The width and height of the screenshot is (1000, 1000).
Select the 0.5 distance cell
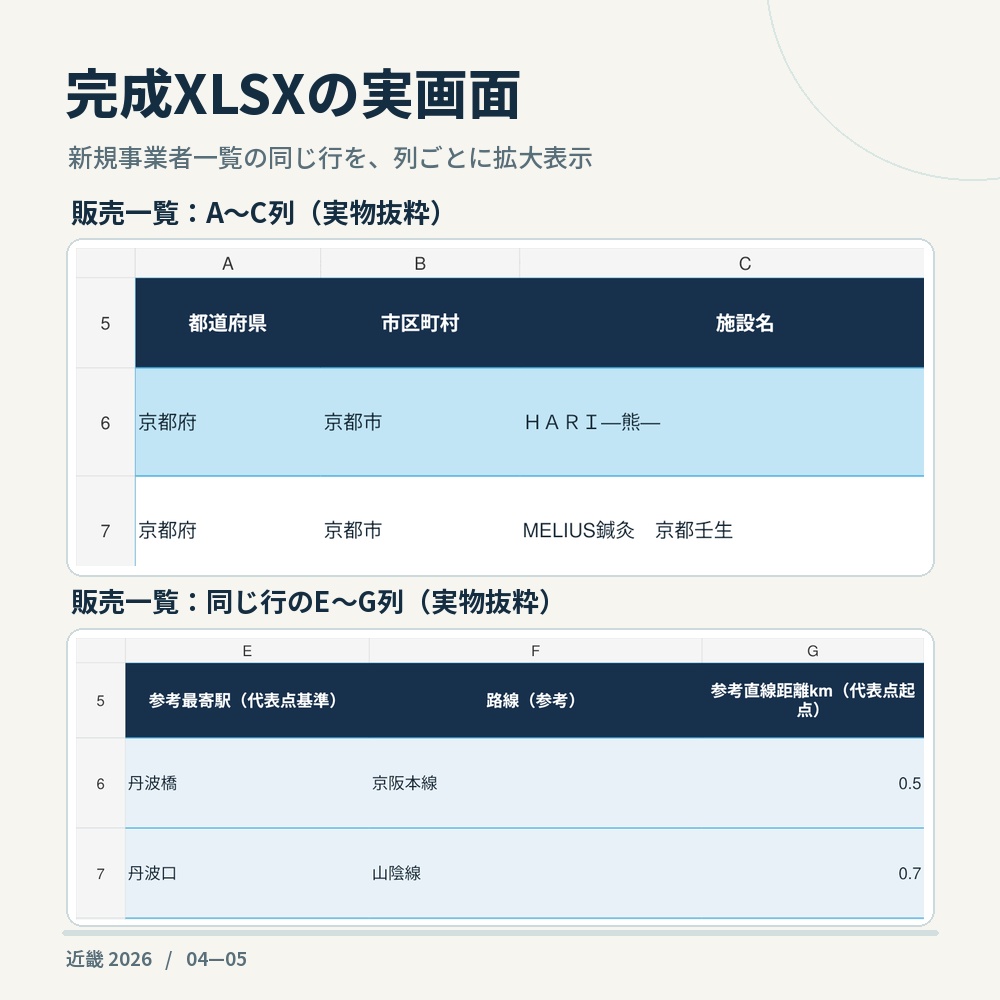[812, 783]
